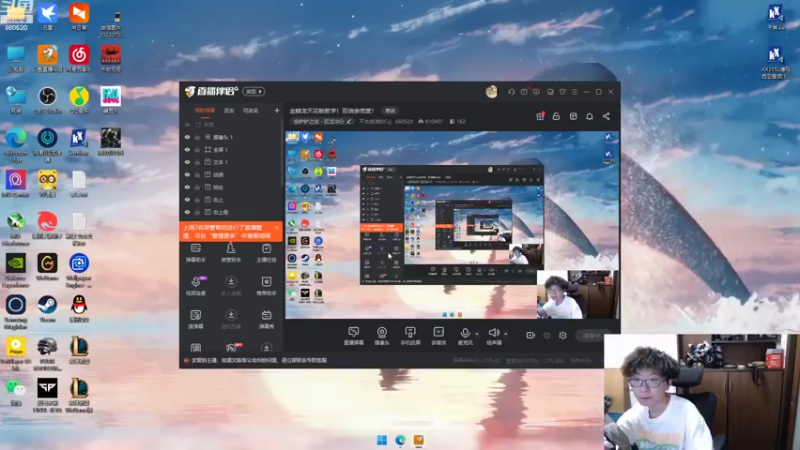The height and width of the screenshot is (450, 800).
Task: Toggle visibility of the last source row
Action: pos(187,212)
